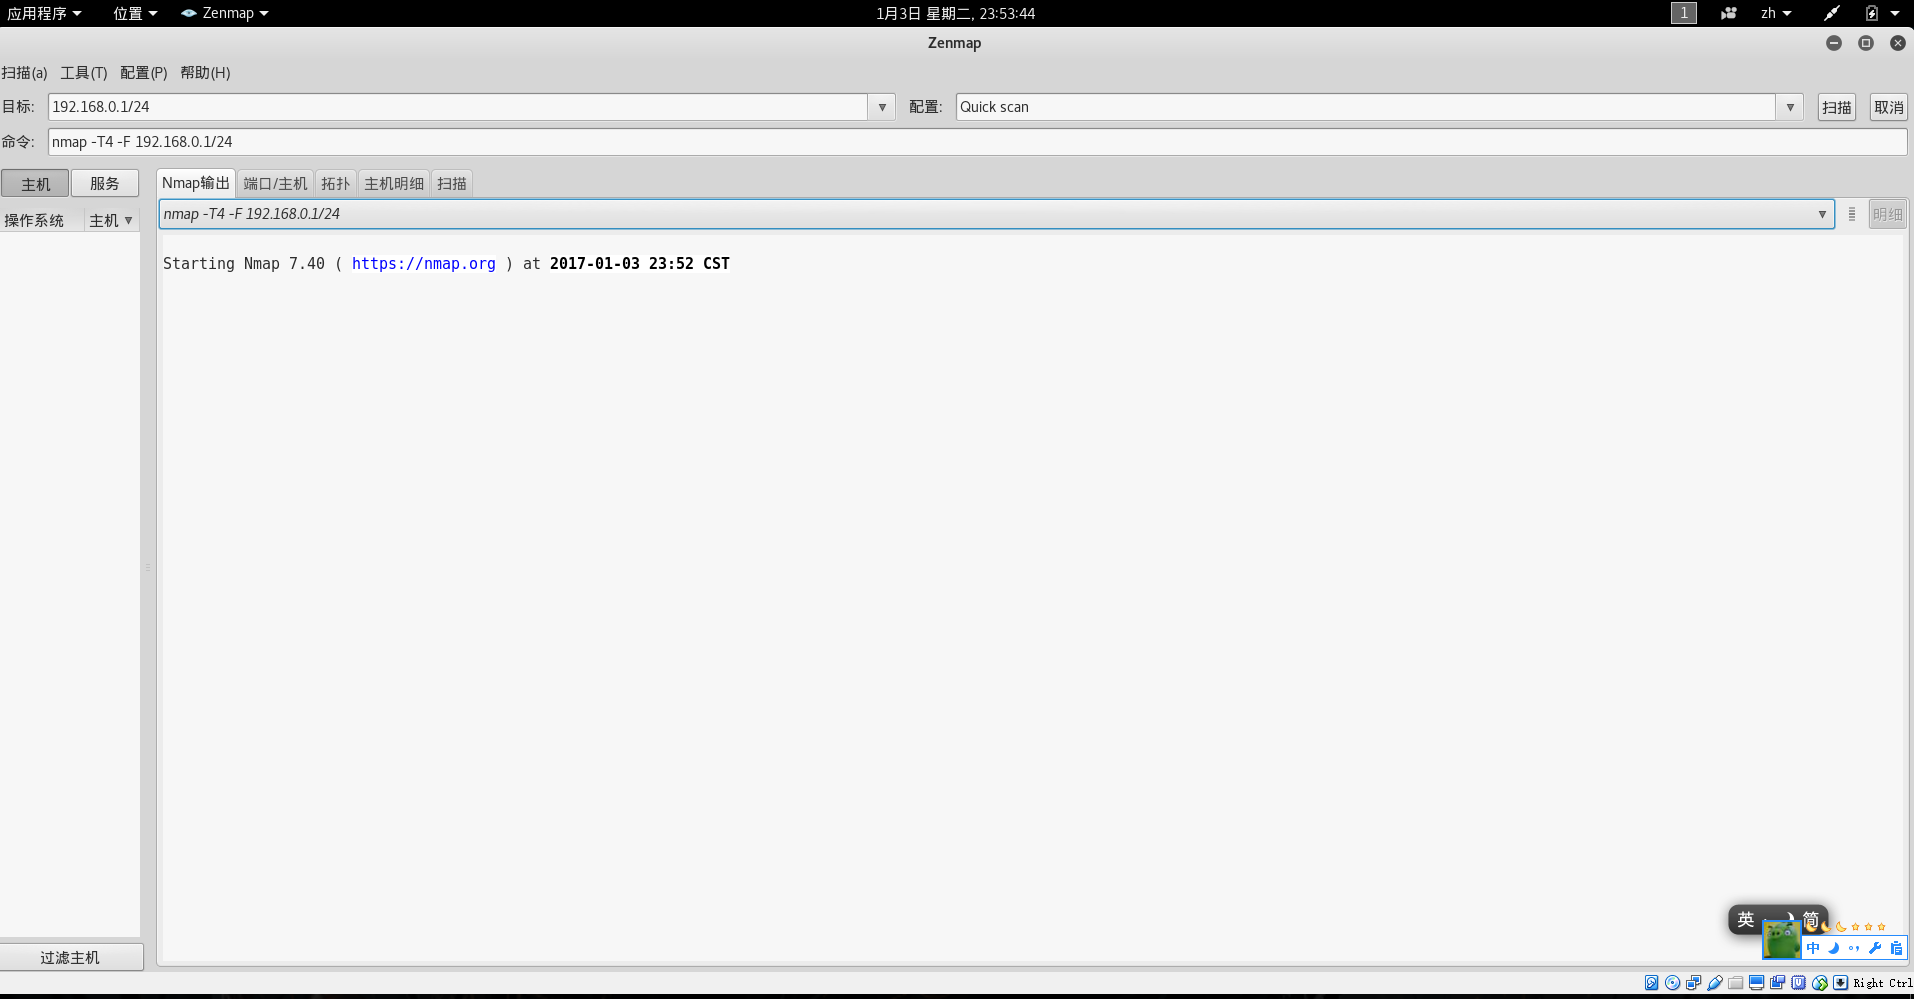The height and width of the screenshot is (999, 1914).
Task: Click the VirtualBox optical disc icon
Action: click(1672, 983)
